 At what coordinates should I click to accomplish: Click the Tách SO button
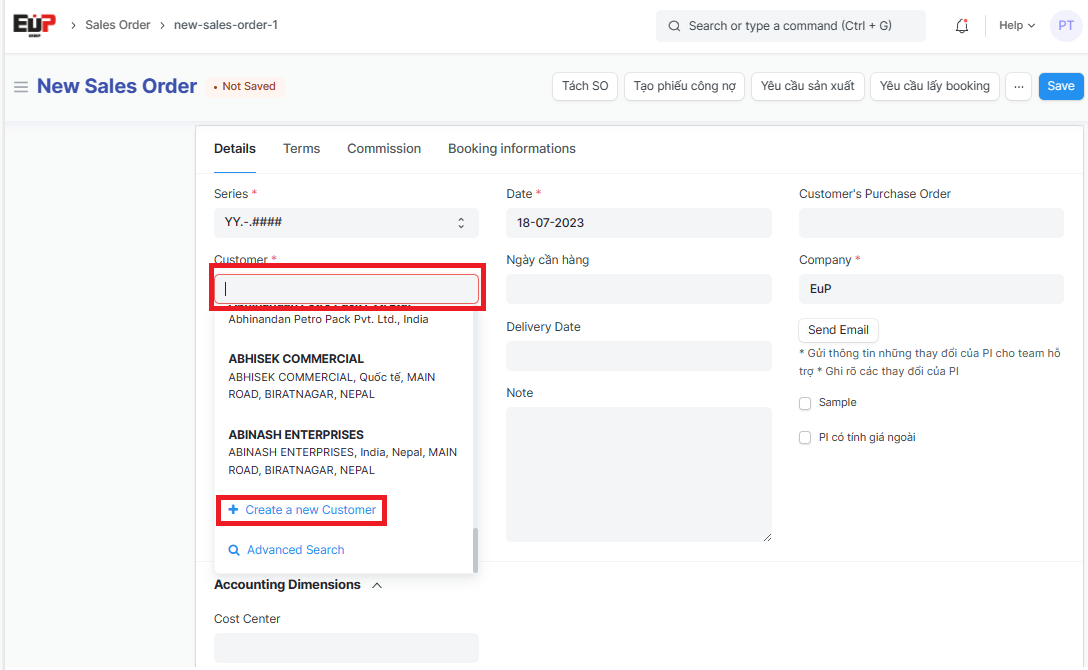point(585,87)
